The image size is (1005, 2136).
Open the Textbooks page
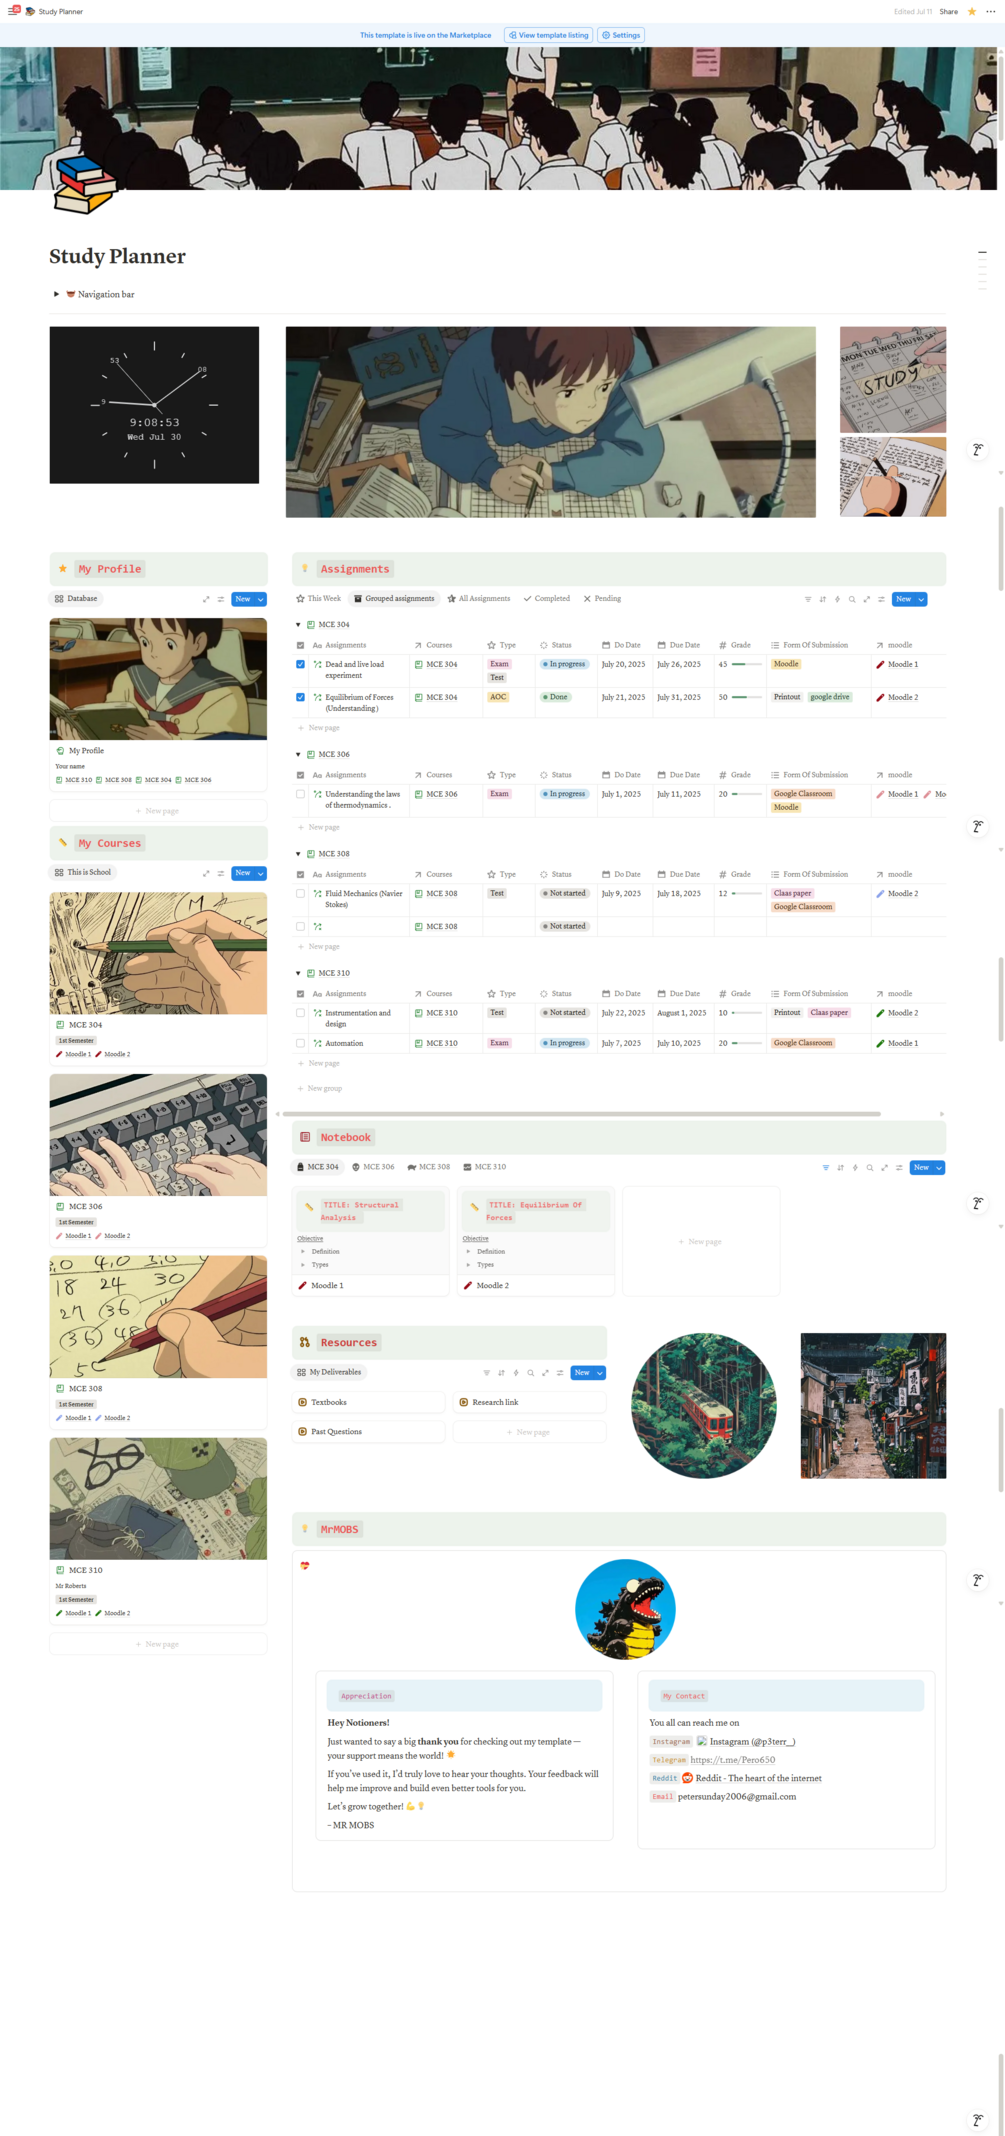point(369,1402)
